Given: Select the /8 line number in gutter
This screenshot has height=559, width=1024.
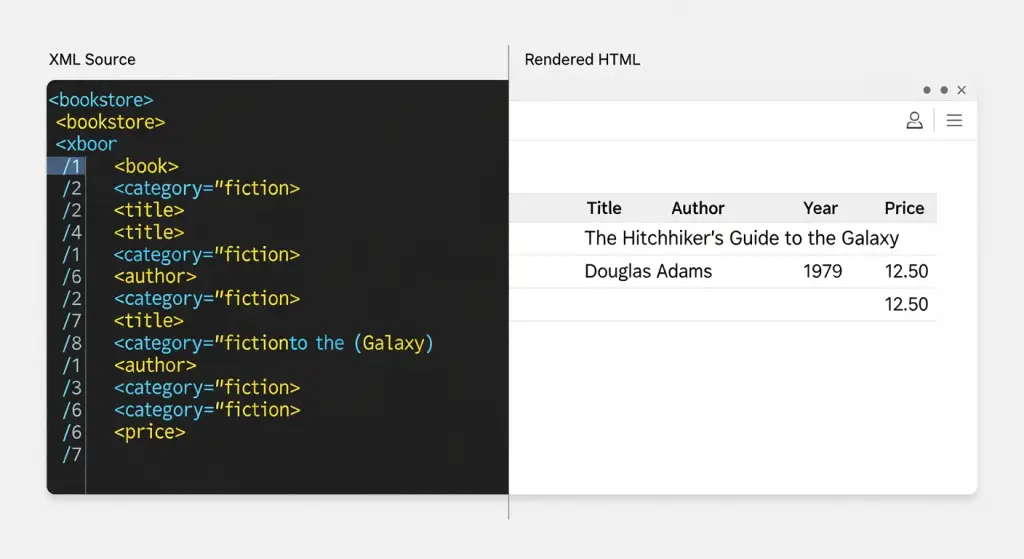Looking at the screenshot, I should click(72, 343).
